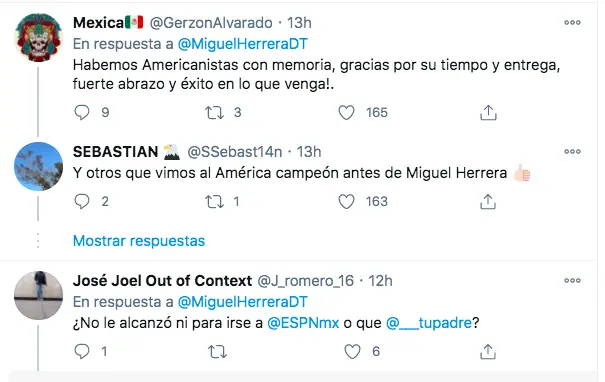Open @MiguelHerreraDT link in Mexica tweet
The width and height of the screenshot is (605, 382).
point(243,44)
